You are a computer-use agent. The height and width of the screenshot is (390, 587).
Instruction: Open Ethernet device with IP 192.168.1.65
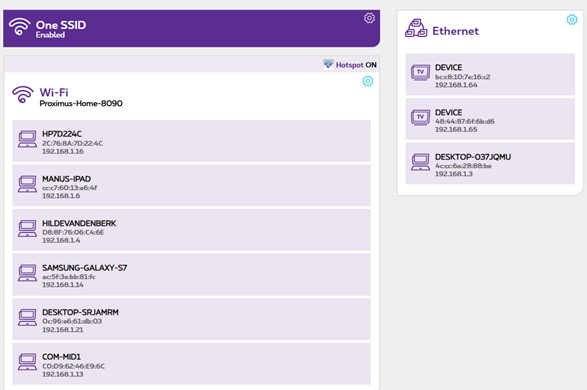point(490,119)
